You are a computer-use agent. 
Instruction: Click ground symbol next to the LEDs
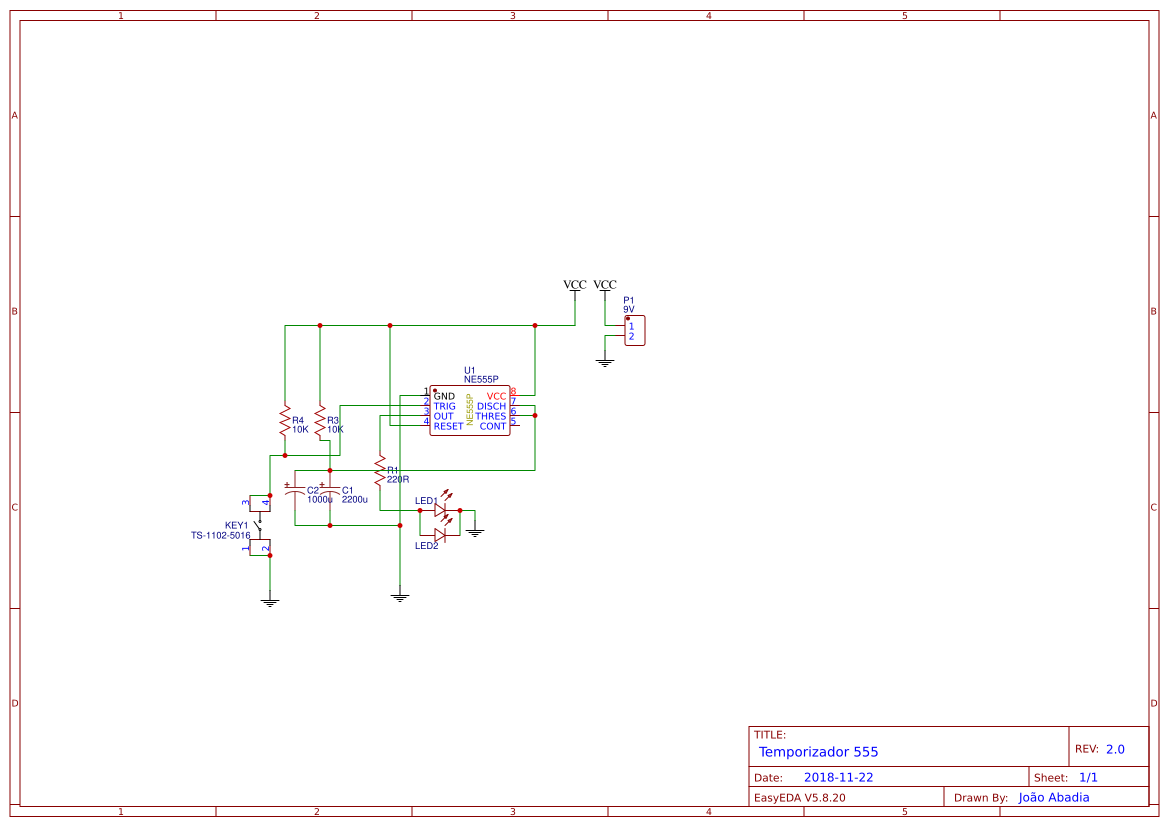click(x=475, y=532)
